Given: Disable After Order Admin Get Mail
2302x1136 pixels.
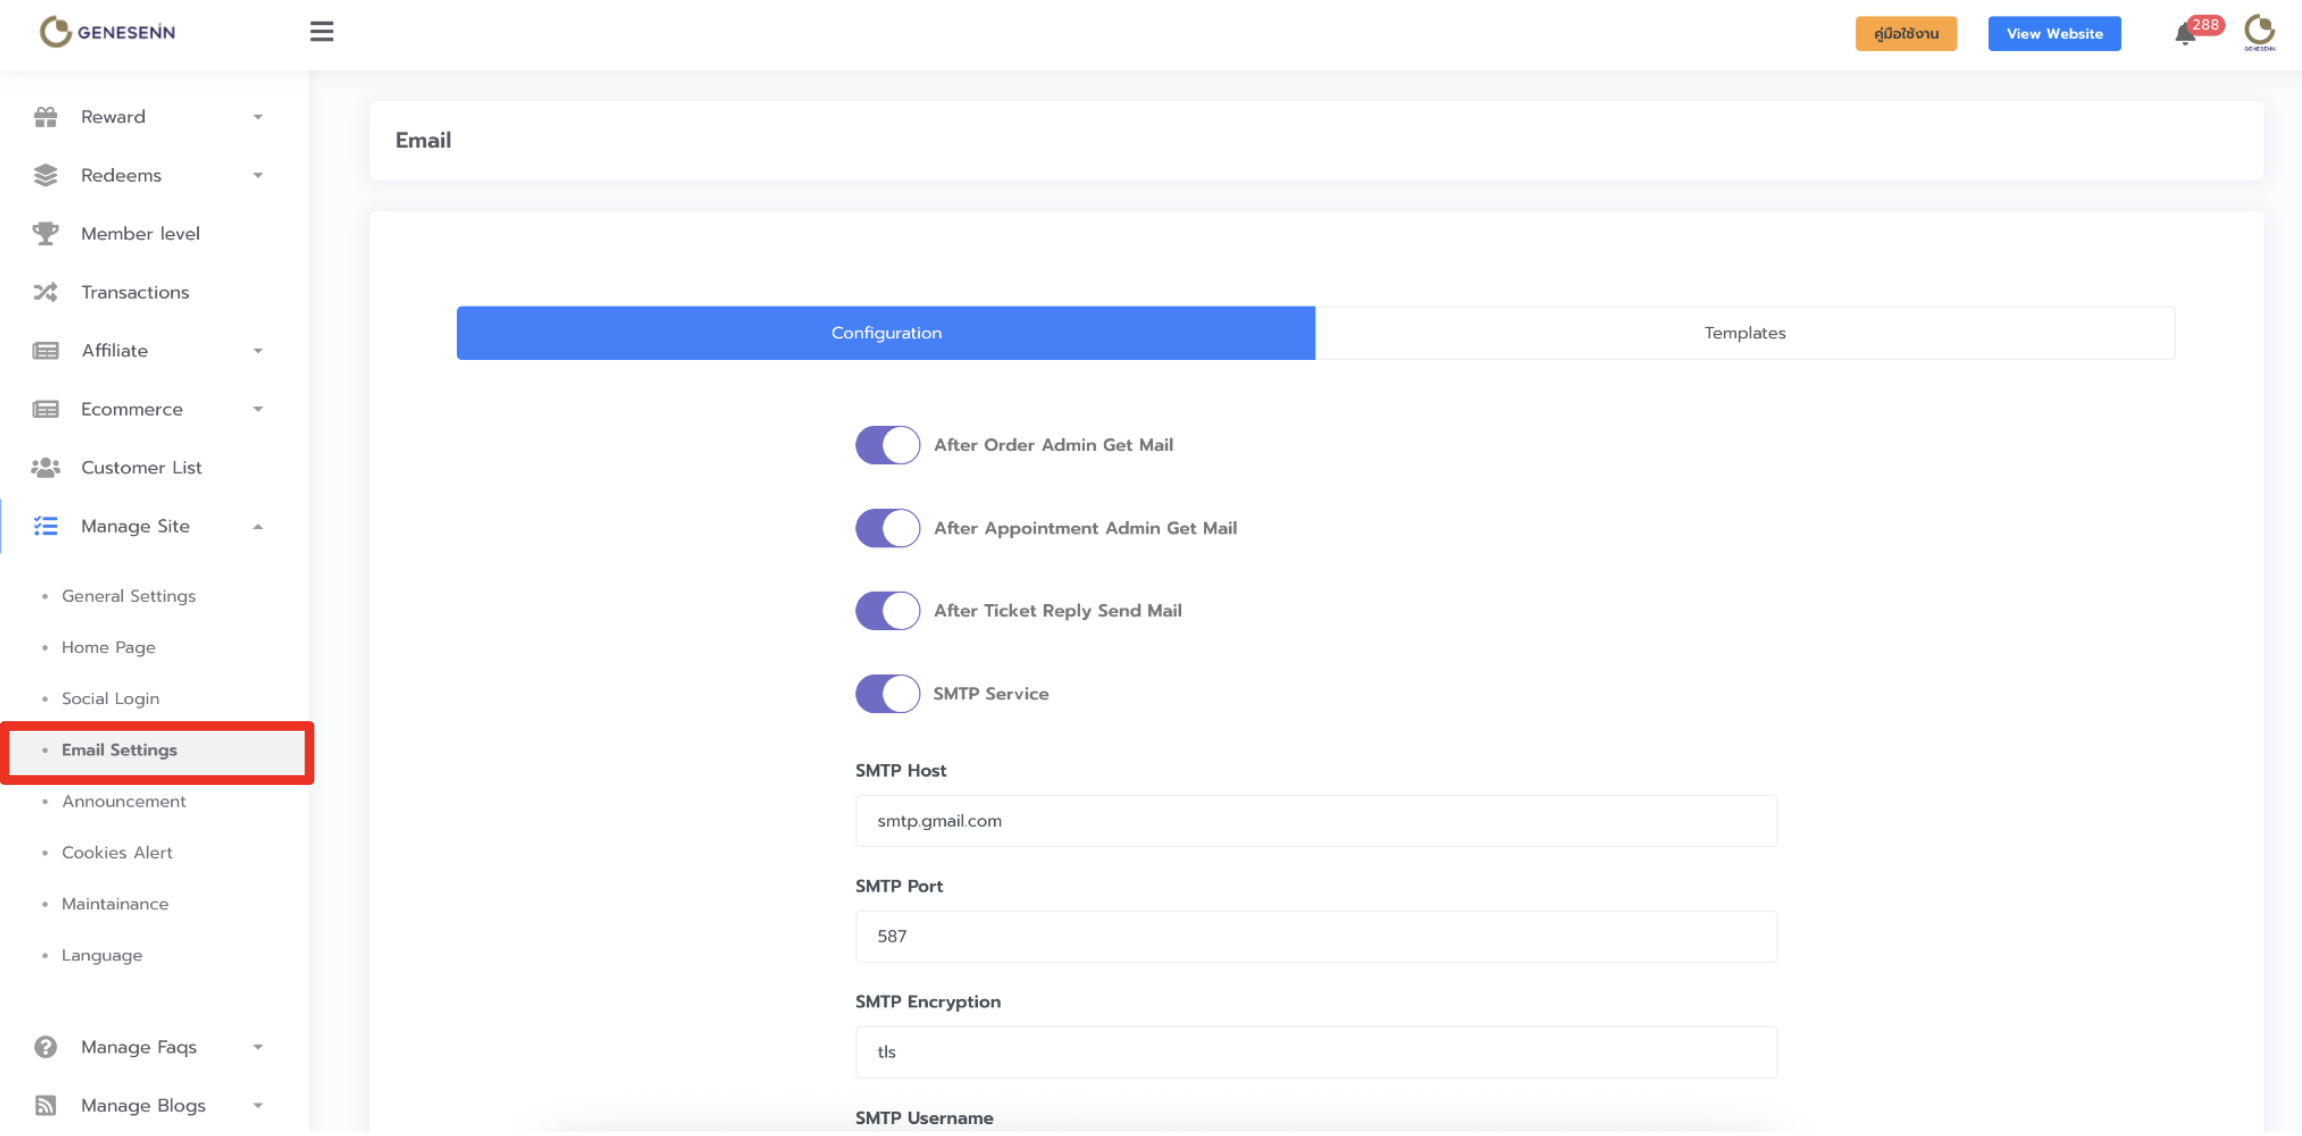Looking at the screenshot, I should pos(887,445).
